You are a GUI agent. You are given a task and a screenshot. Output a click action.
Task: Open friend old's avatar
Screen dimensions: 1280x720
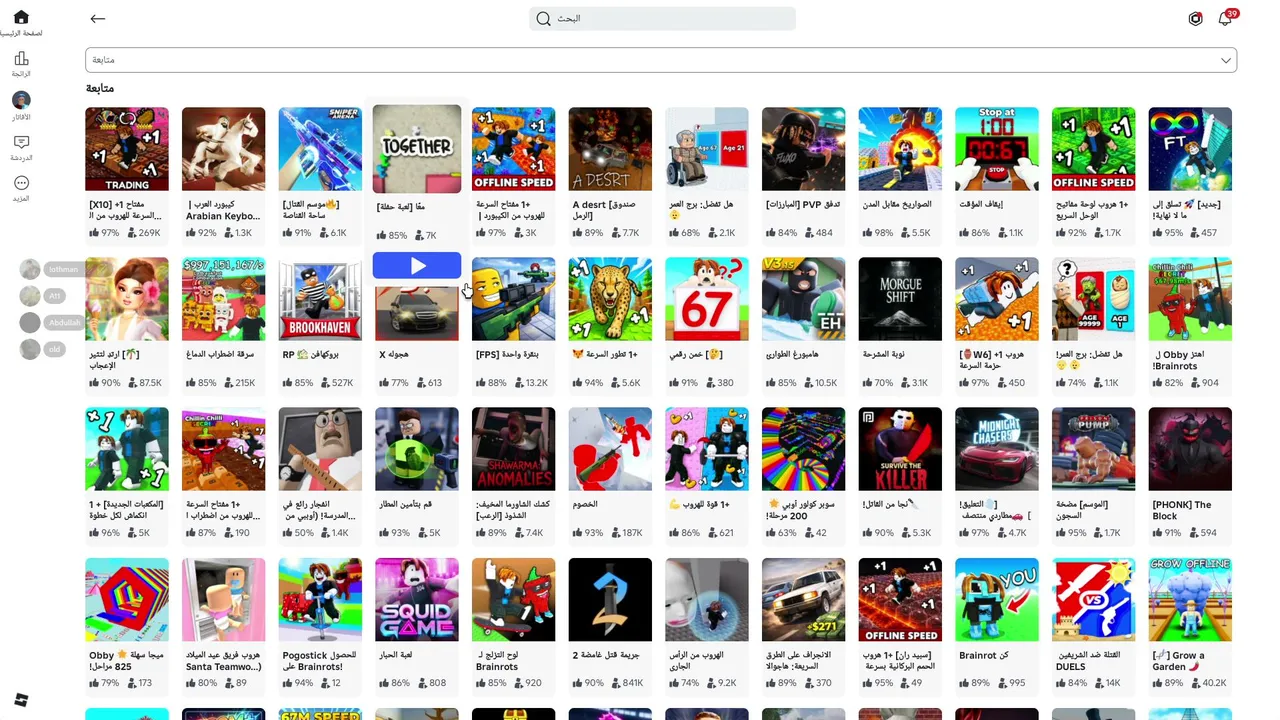[x=30, y=349]
